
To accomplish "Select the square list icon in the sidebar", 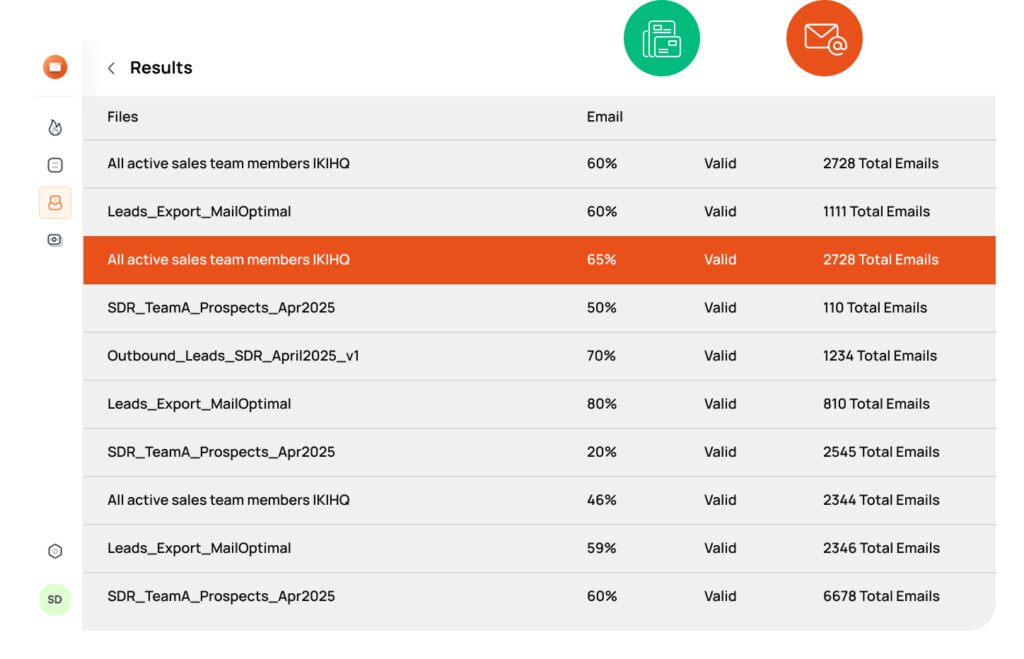I will [x=55, y=165].
